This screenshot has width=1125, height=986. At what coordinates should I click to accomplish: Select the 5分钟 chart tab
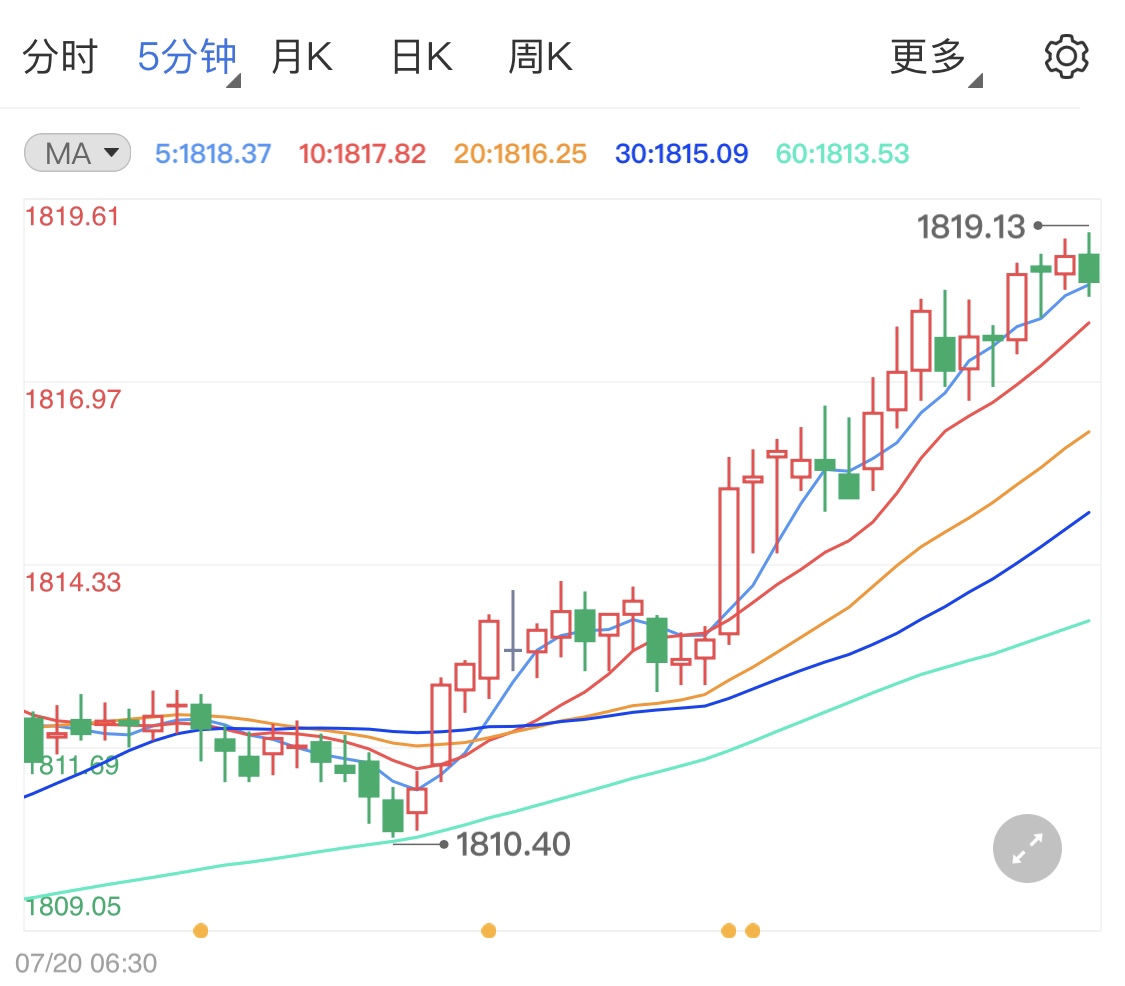pos(187,57)
